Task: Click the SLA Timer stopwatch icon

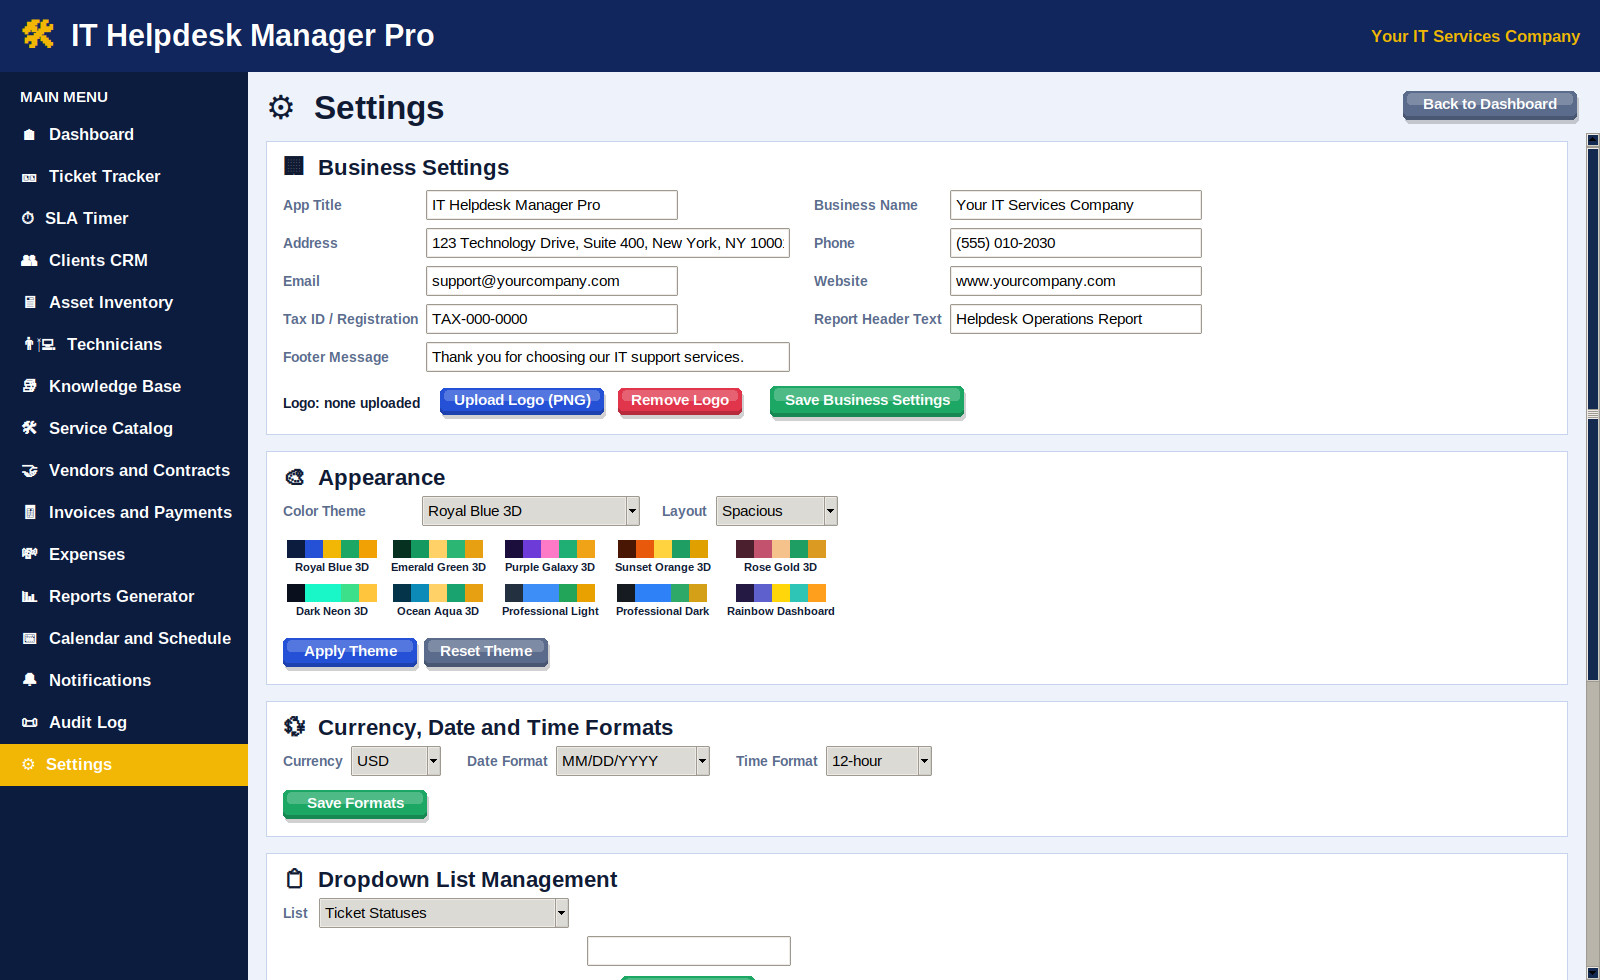Action: coord(28,218)
